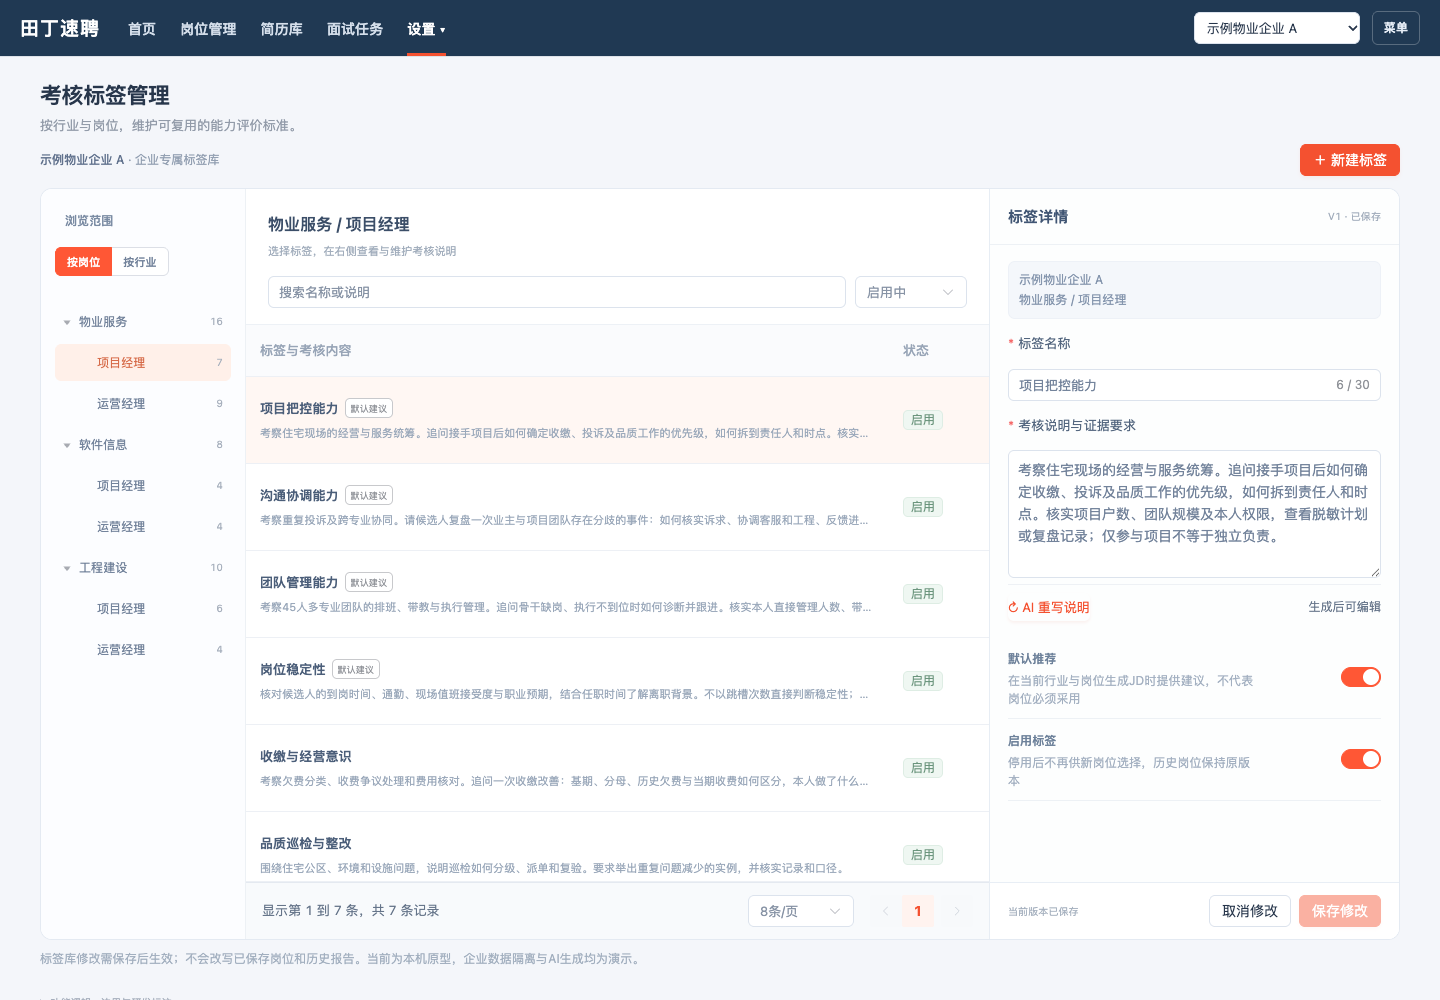
Task: Open the 简历库 navigation item
Action: 281,29
